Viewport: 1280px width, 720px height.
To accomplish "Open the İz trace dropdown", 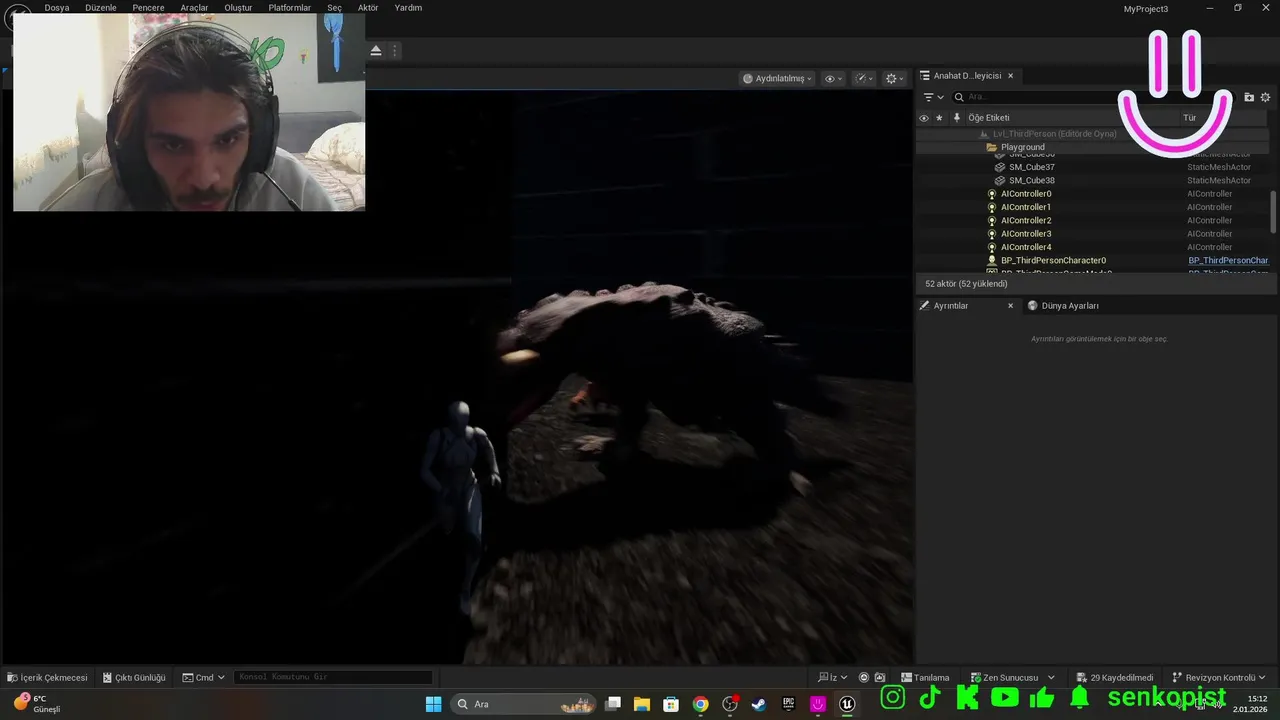I will coord(833,678).
